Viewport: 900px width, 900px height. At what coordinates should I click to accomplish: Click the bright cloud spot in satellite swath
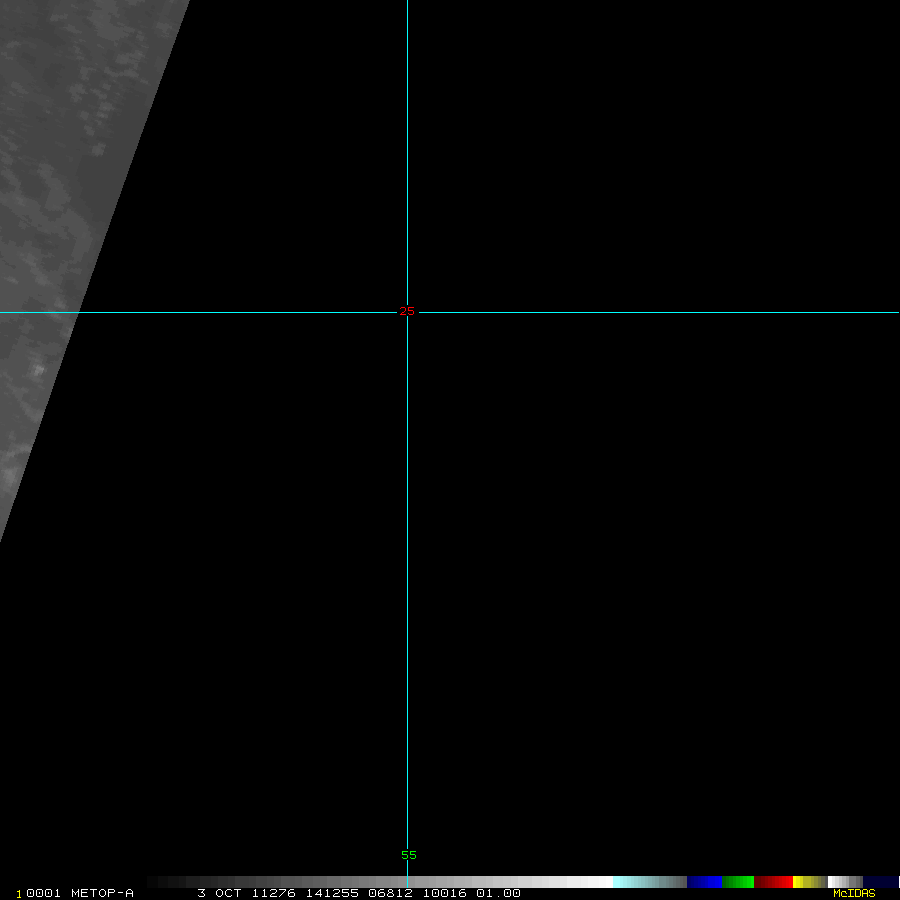(38, 371)
